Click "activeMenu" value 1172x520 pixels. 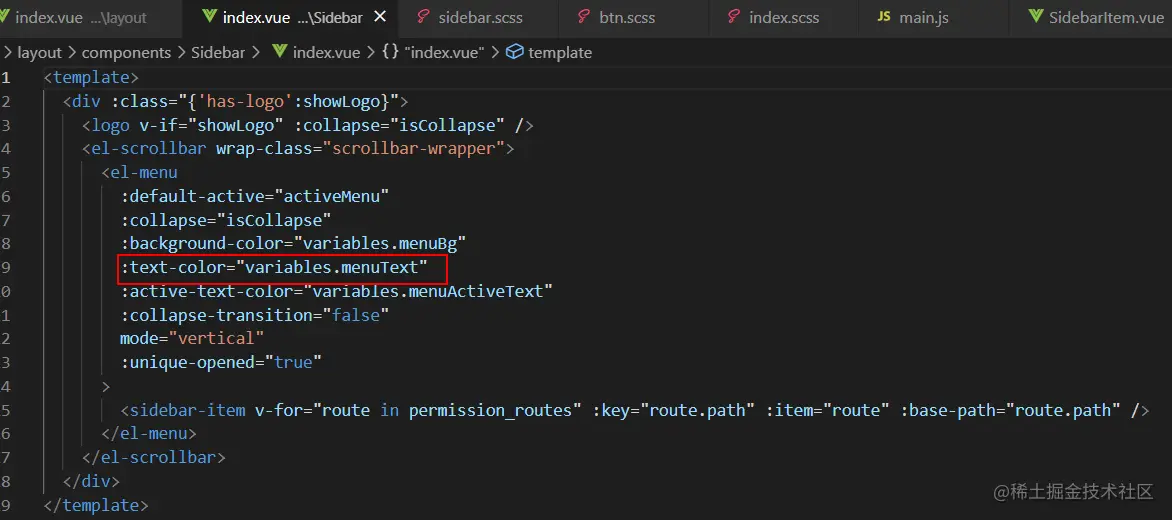coord(333,196)
